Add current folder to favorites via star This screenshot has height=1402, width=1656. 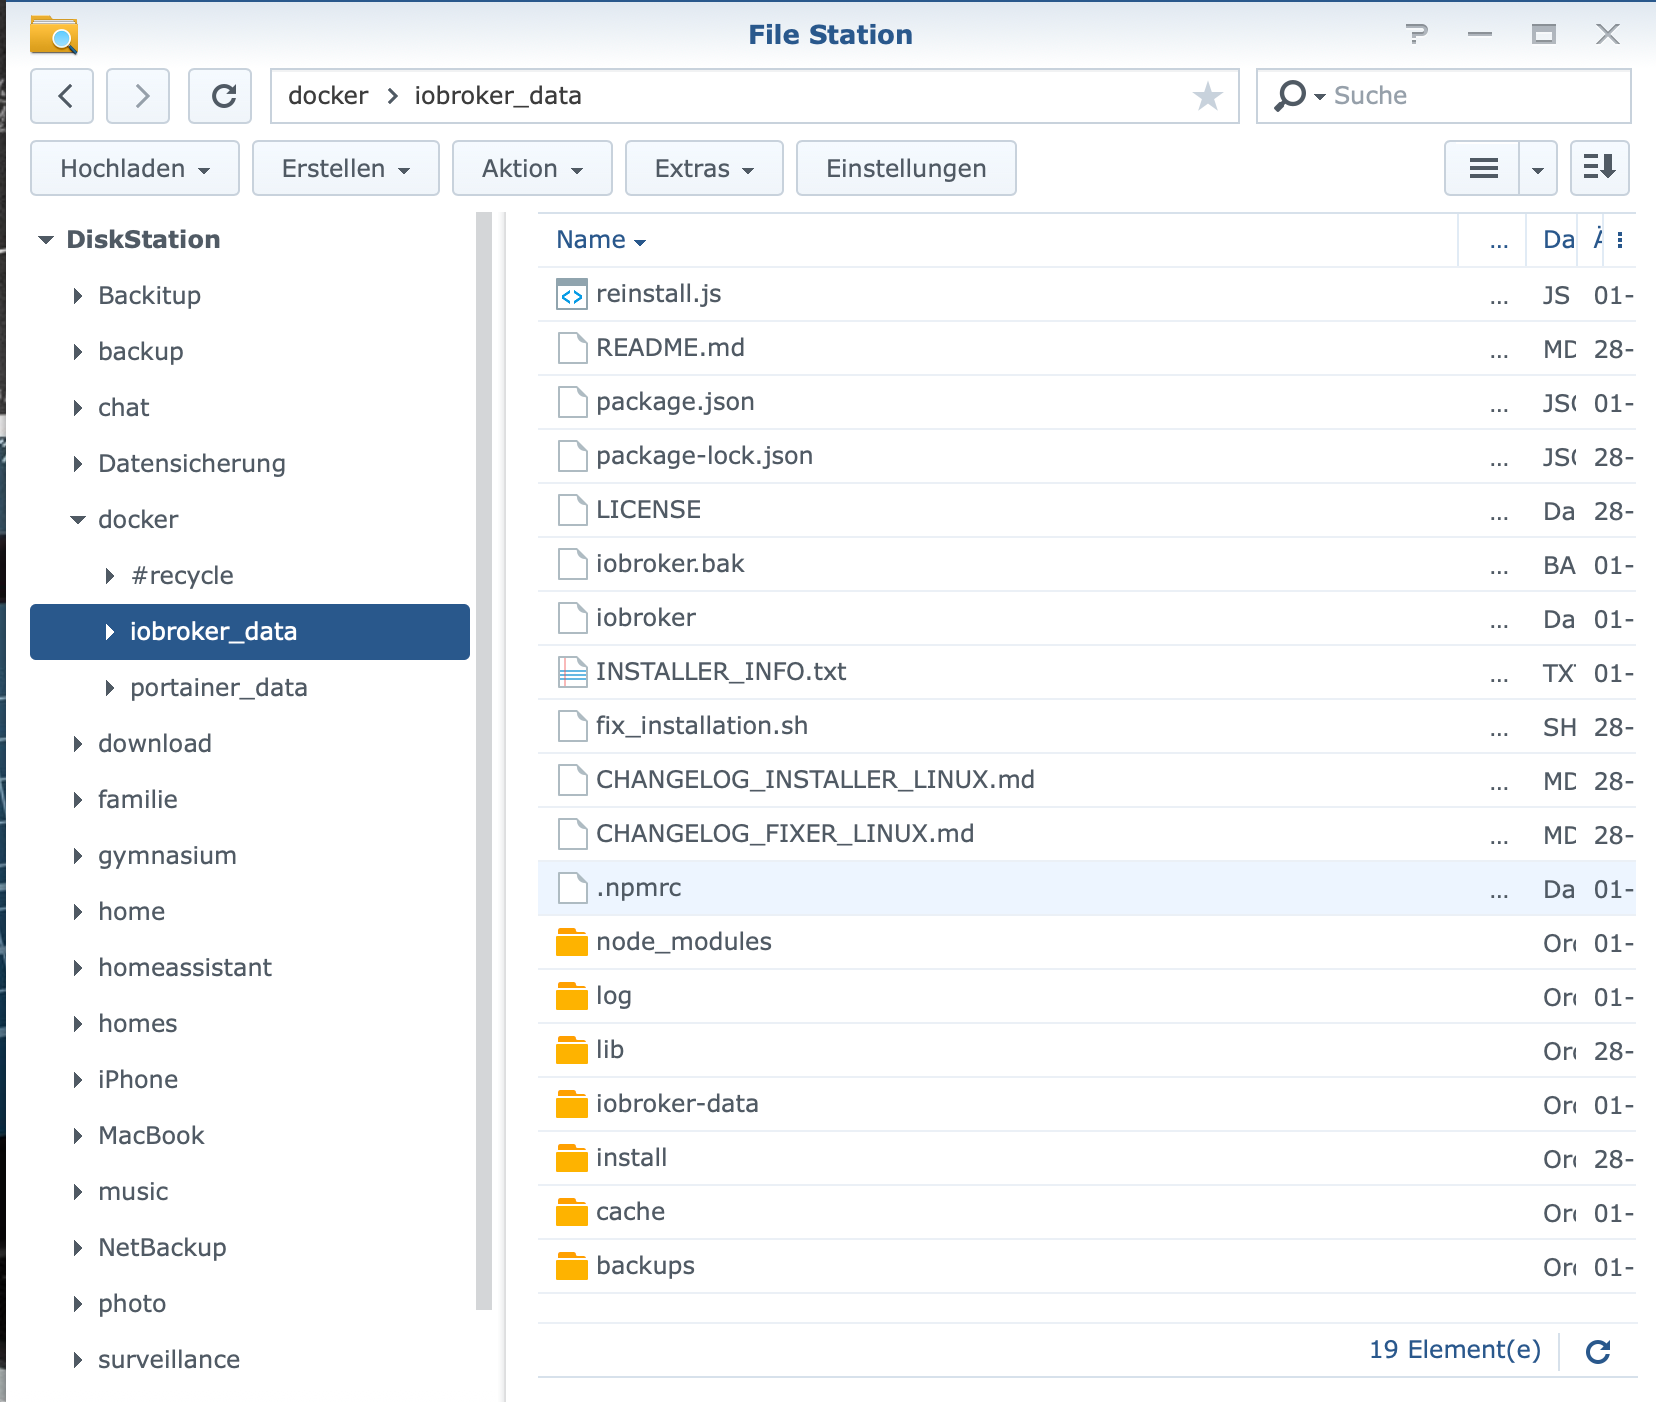(x=1208, y=96)
